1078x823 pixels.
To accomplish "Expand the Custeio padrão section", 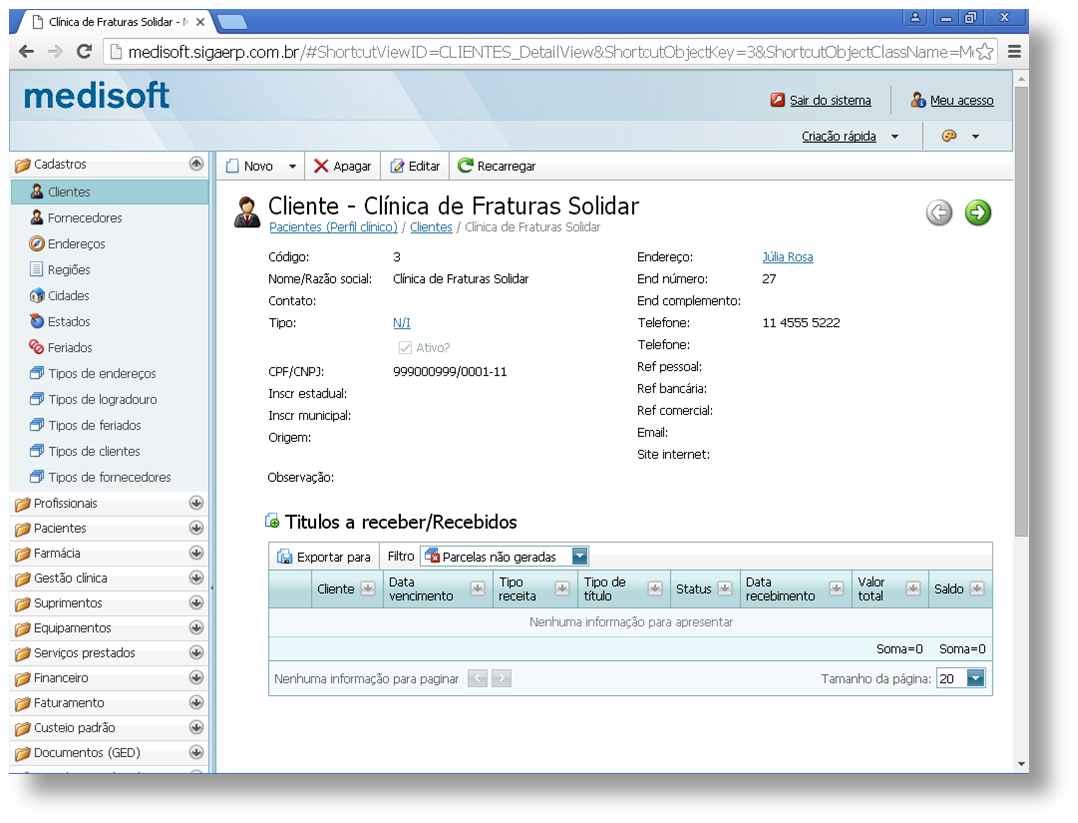I will [x=196, y=727].
